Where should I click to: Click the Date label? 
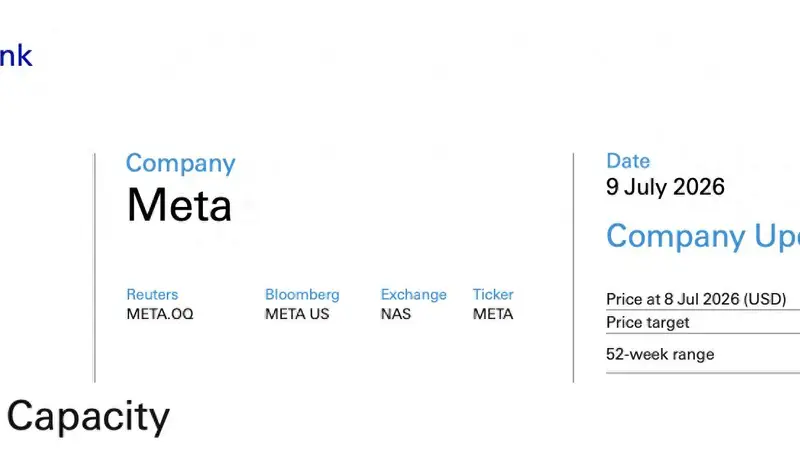(628, 161)
